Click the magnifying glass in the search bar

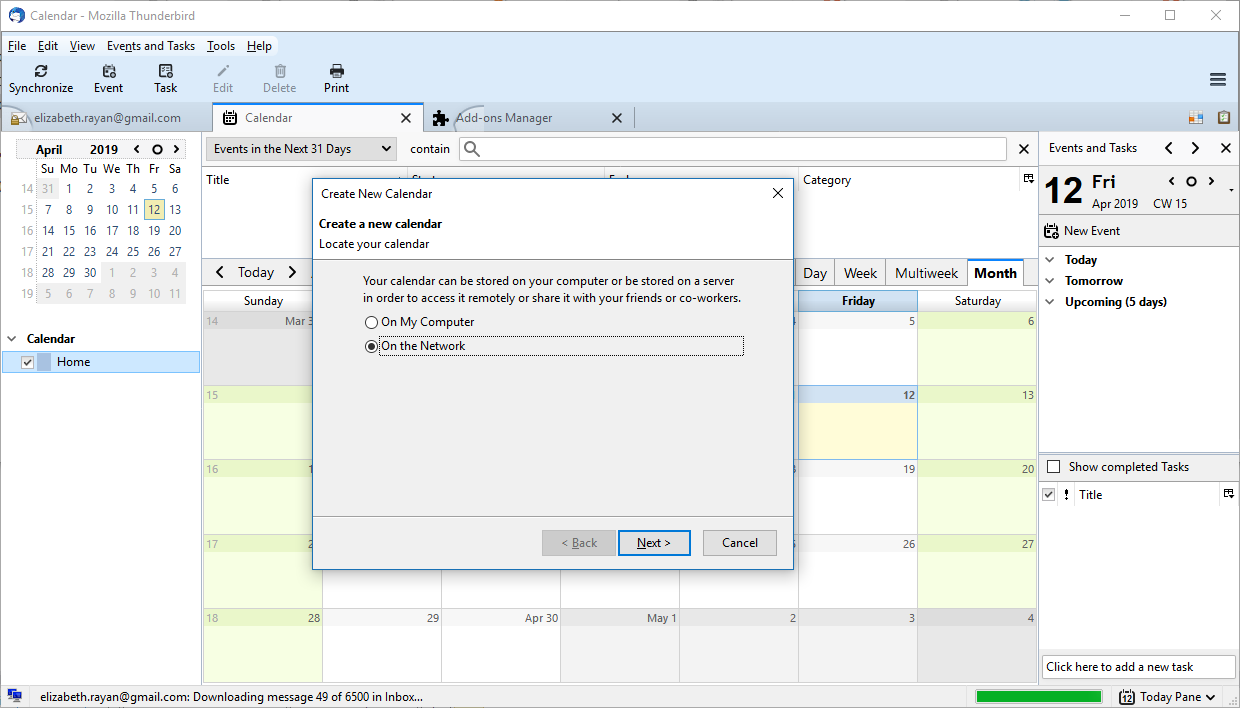471,148
